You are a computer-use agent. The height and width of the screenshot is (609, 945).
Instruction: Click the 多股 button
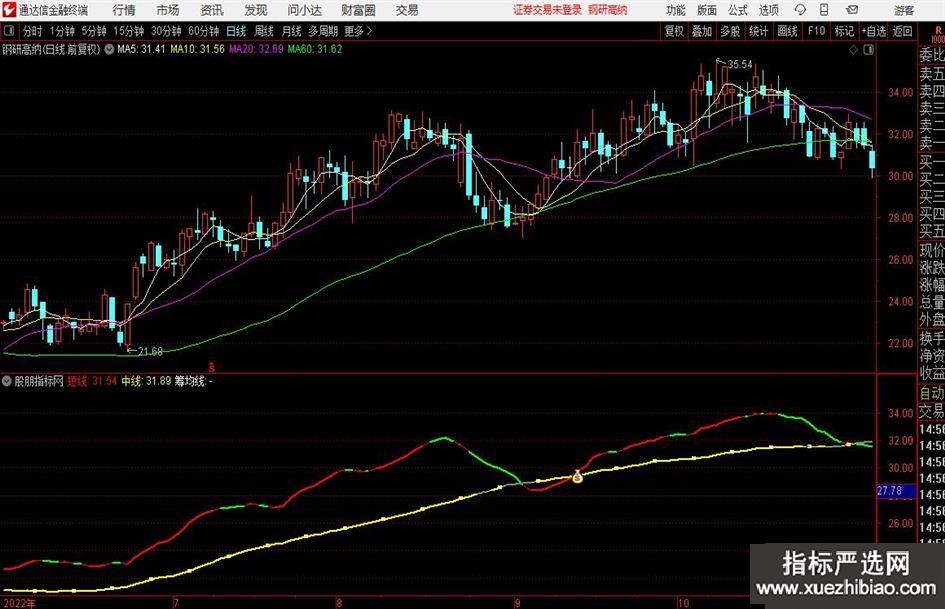tap(730, 31)
